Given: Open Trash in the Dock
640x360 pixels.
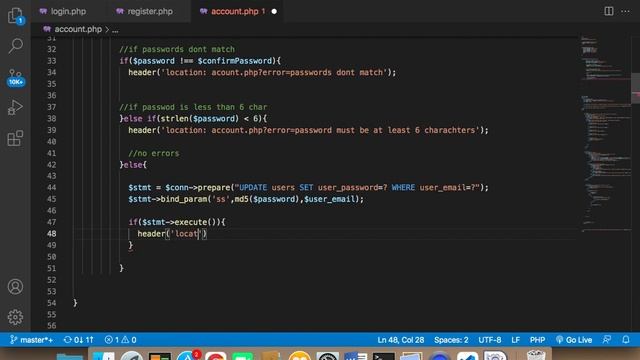Looking at the screenshot, I should (x=536, y=355).
